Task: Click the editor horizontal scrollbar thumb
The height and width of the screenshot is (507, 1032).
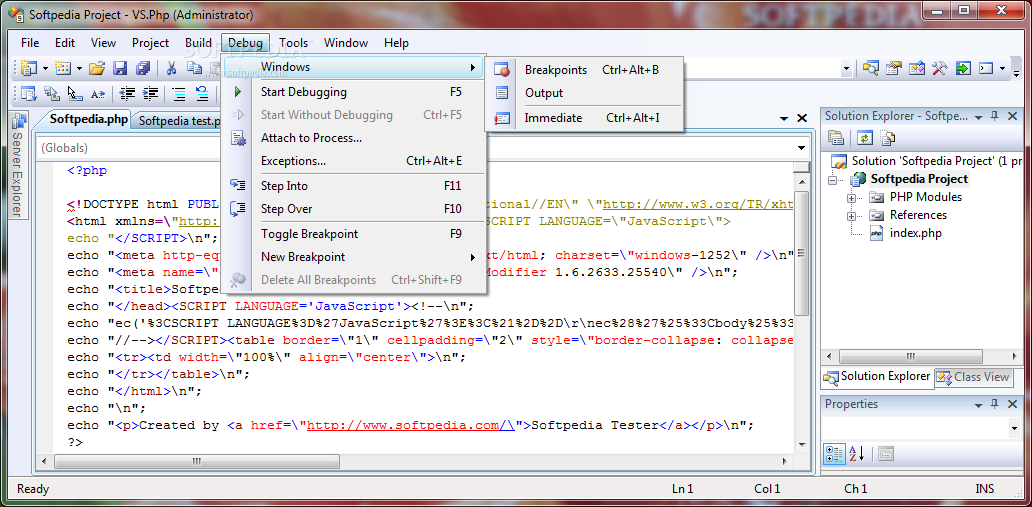Action: point(196,462)
